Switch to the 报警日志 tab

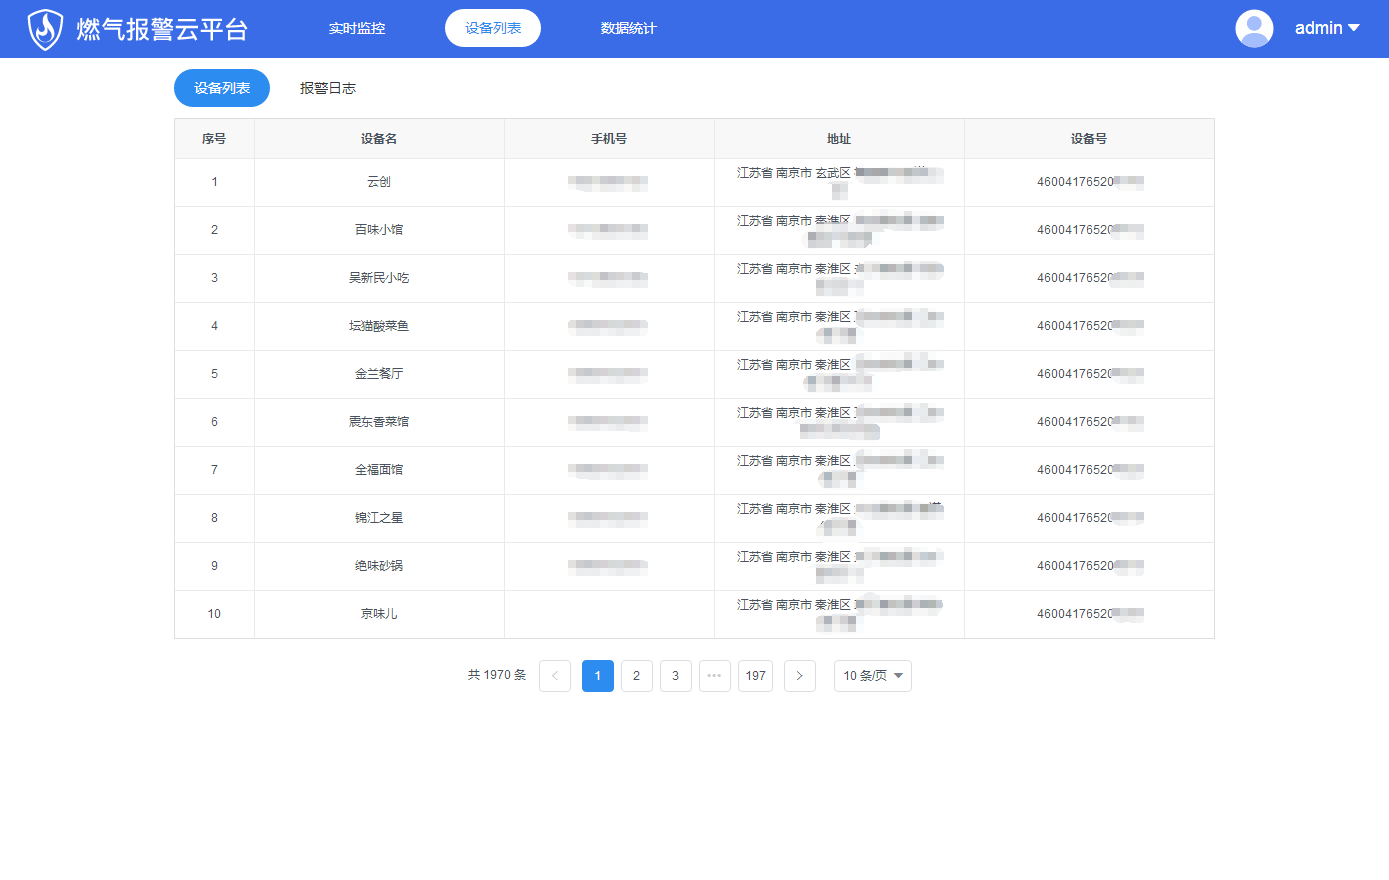click(x=328, y=88)
